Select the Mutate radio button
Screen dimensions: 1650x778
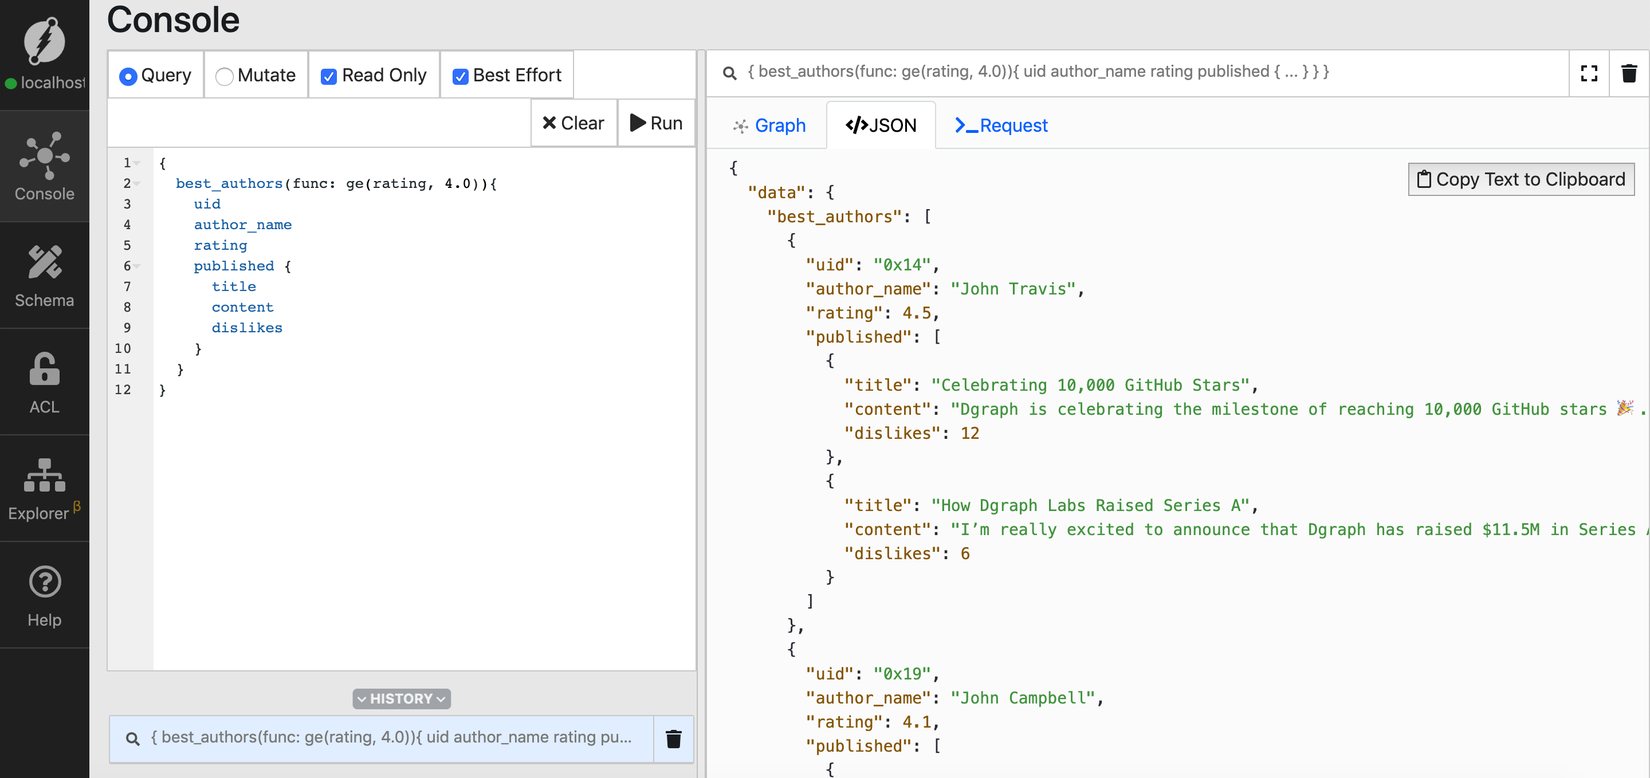click(x=225, y=76)
